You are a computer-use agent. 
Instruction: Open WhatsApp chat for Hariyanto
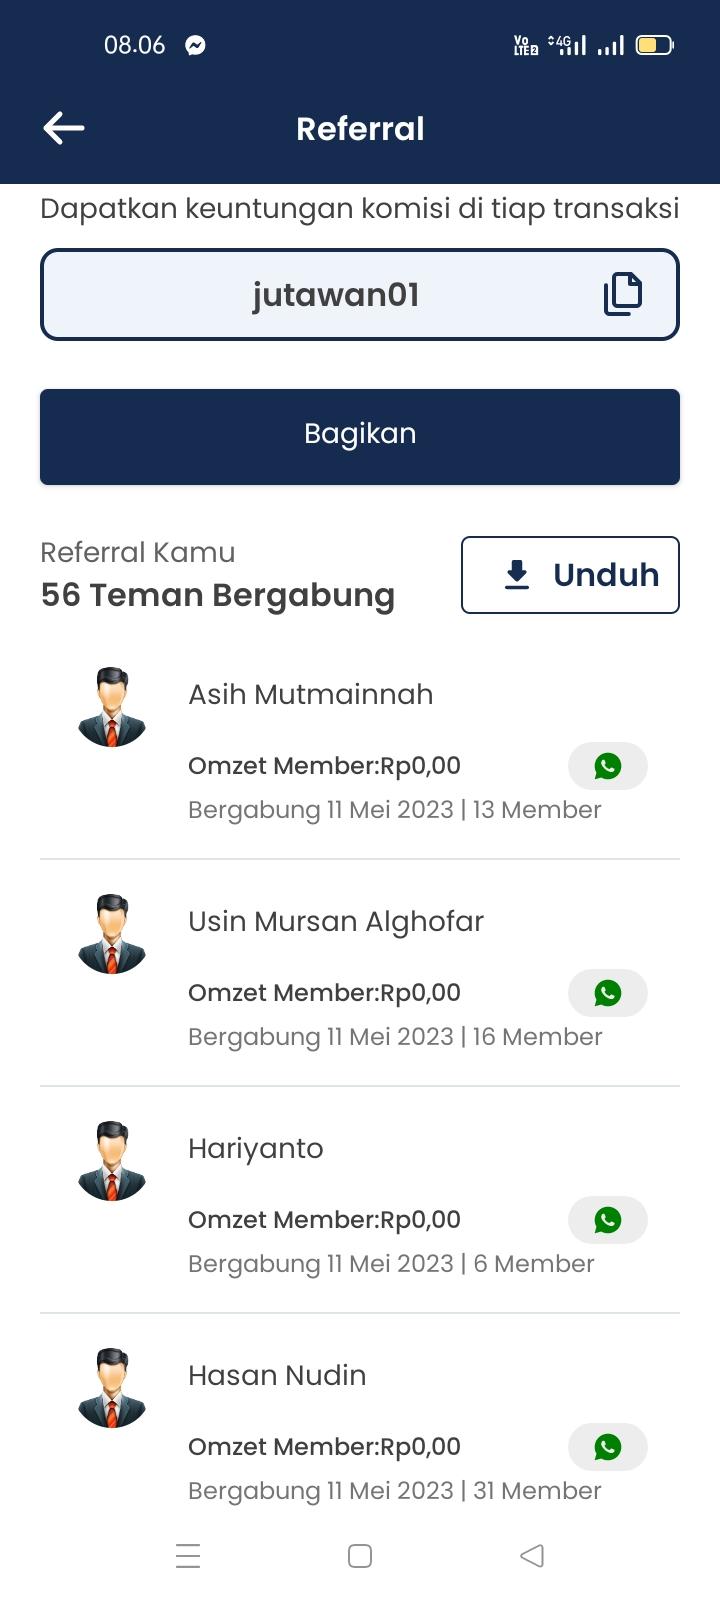[608, 1220]
